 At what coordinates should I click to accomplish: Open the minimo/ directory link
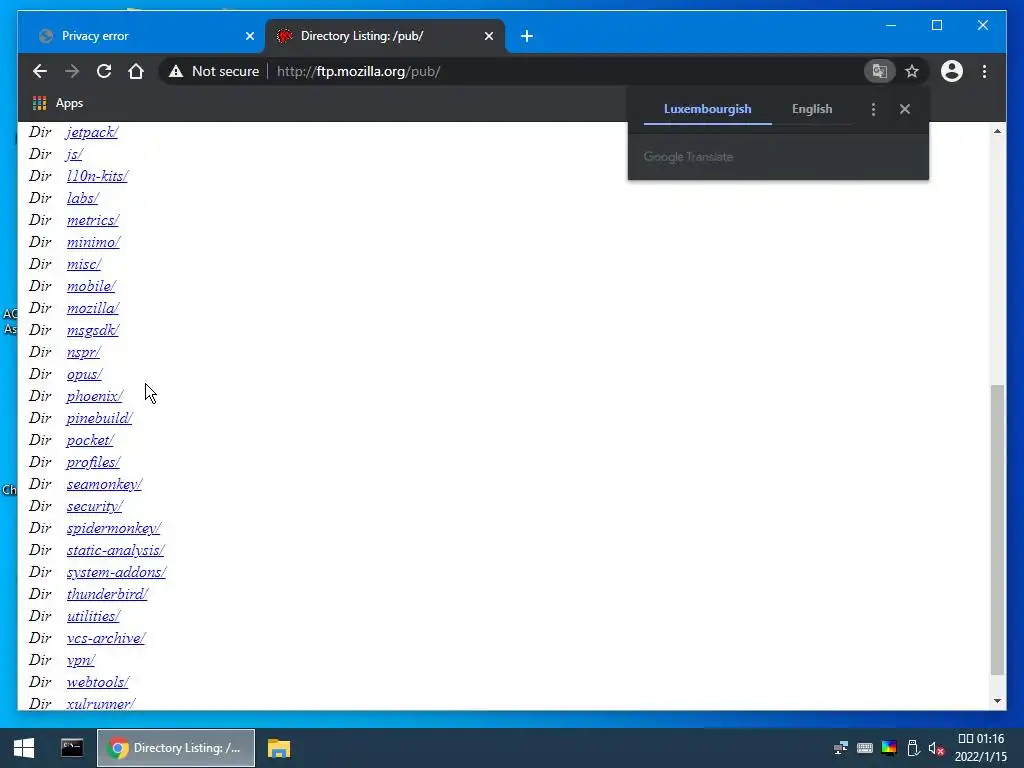click(x=93, y=242)
